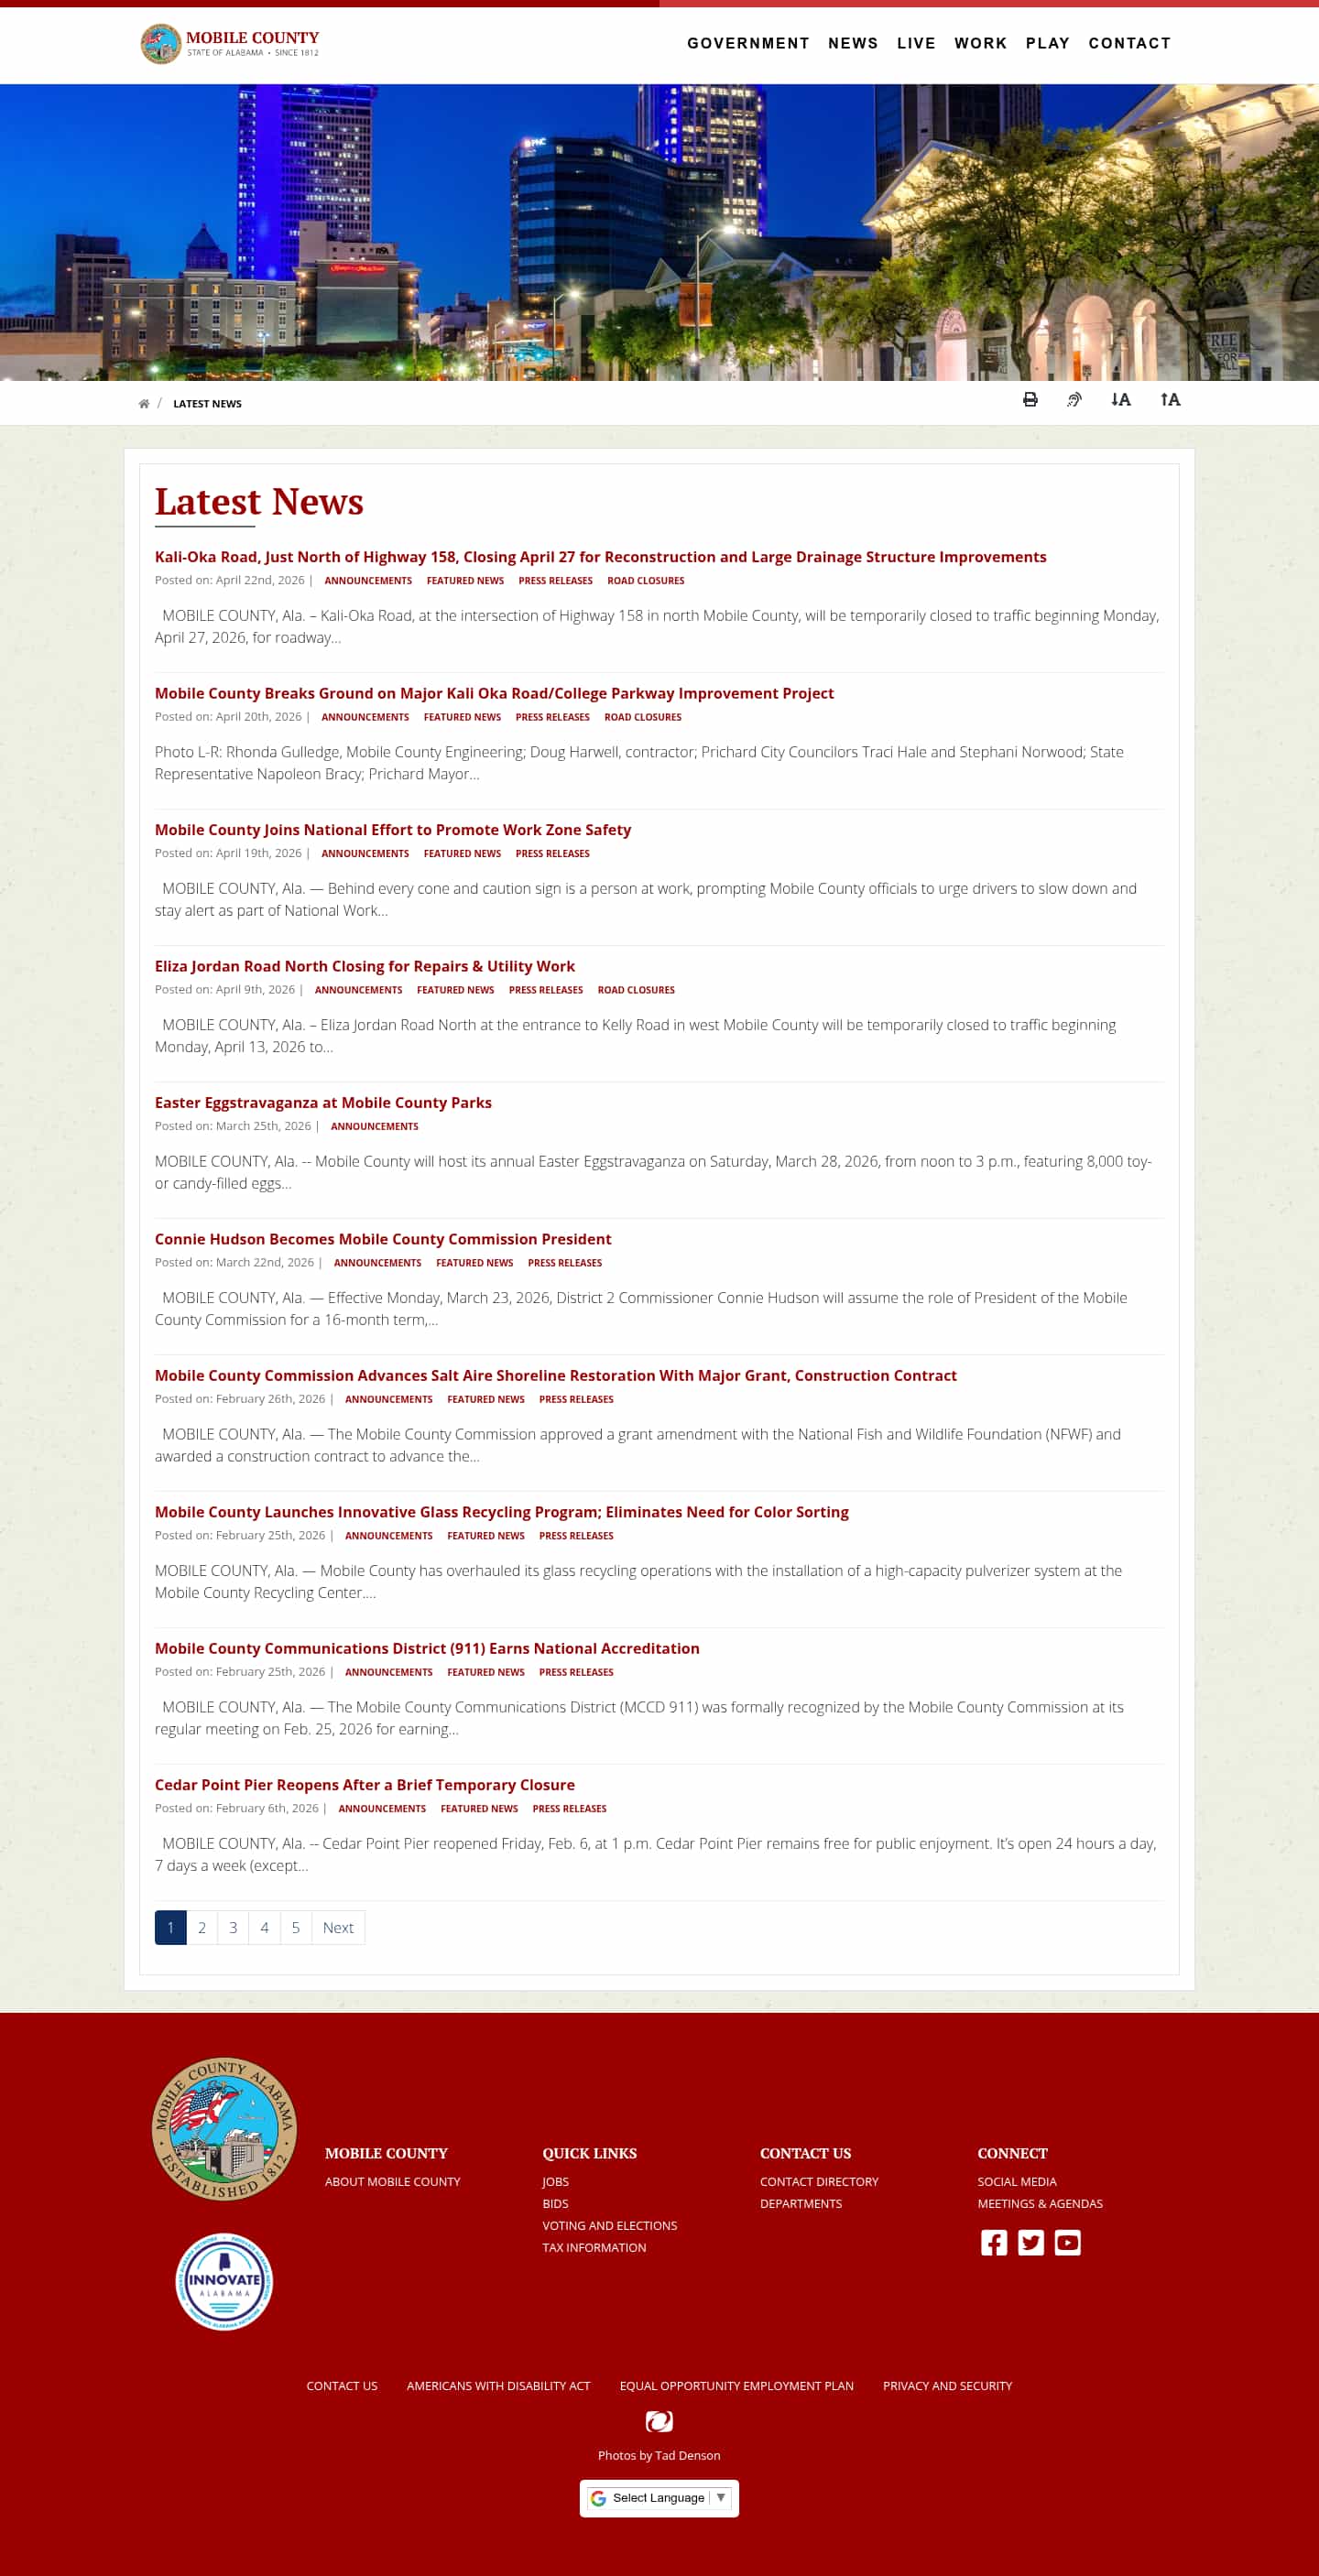Increase the page font size
This screenshot has width=1319, height=2576.
(x=1170, y=399)
